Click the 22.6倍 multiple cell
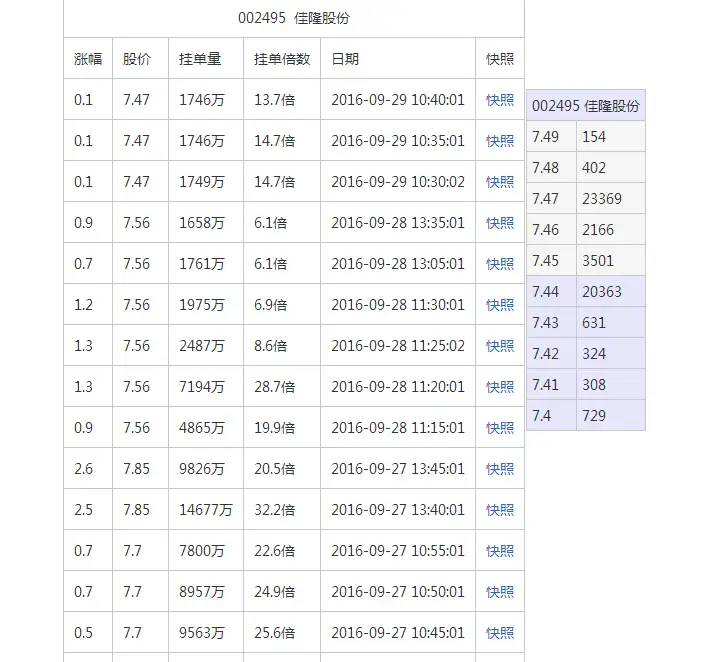The height and width of the screenshot is (662, 713). (x=282, y=551)
